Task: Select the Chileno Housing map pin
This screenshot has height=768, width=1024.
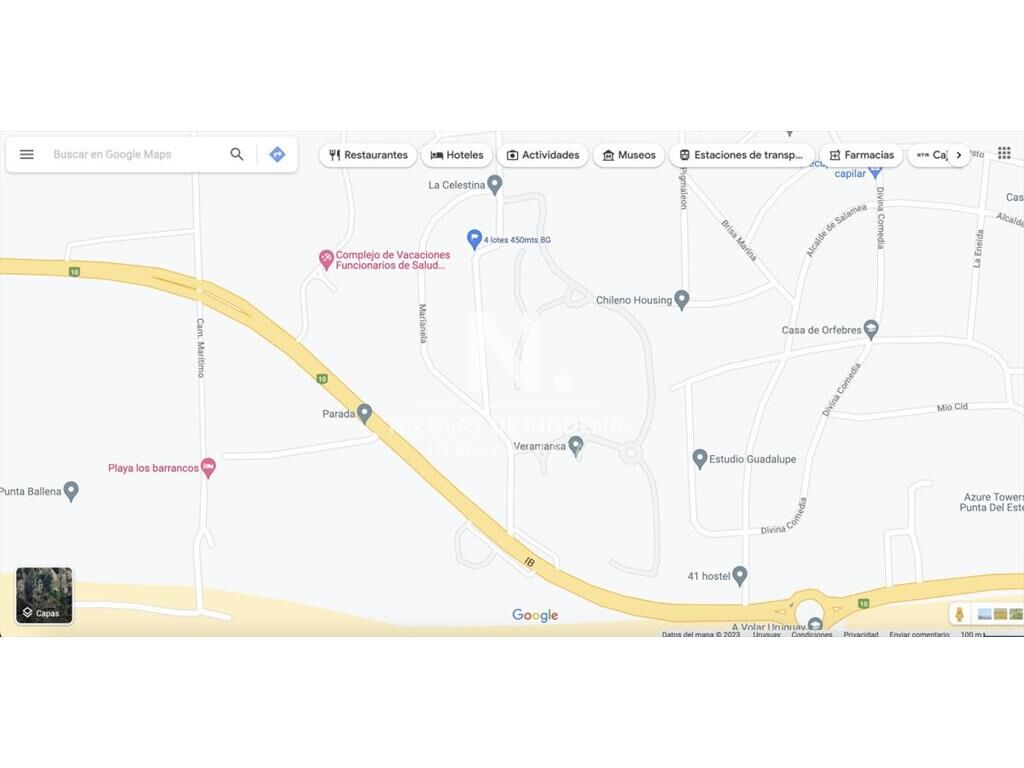Action: coord(682,300)
